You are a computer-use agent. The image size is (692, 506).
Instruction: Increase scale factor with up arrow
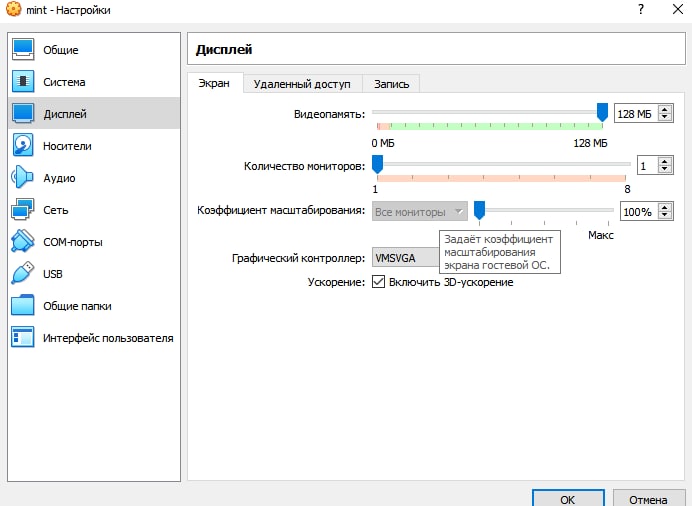pos(665,207)
